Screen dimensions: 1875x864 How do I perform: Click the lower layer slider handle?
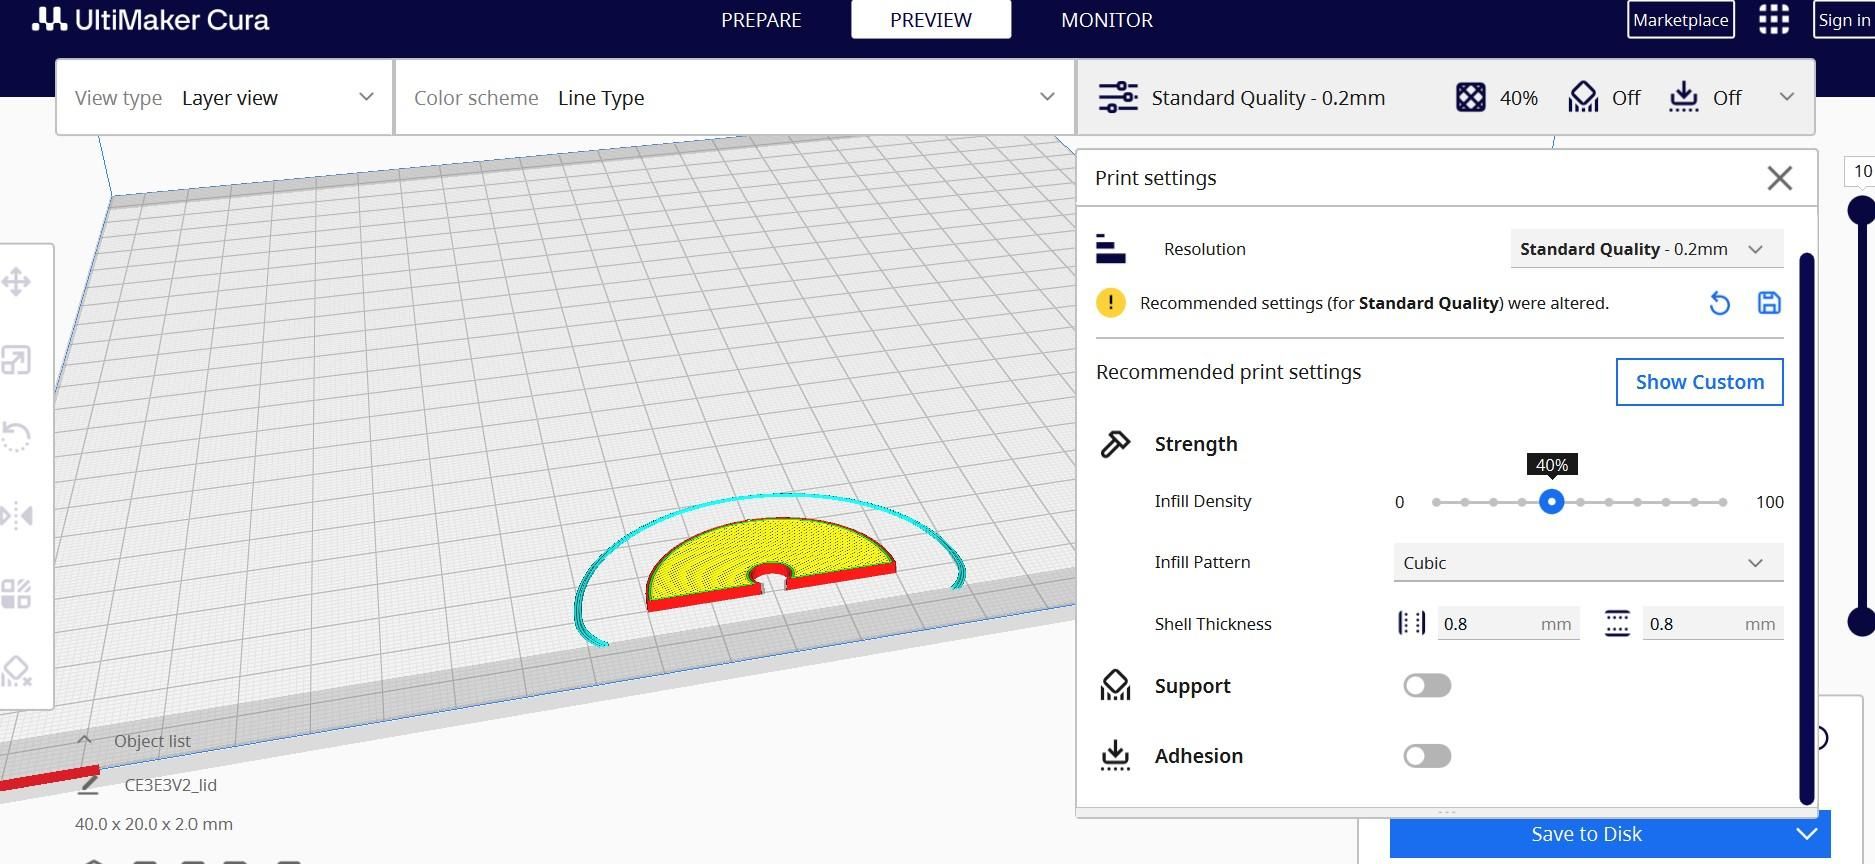(x=1861, y=622)
